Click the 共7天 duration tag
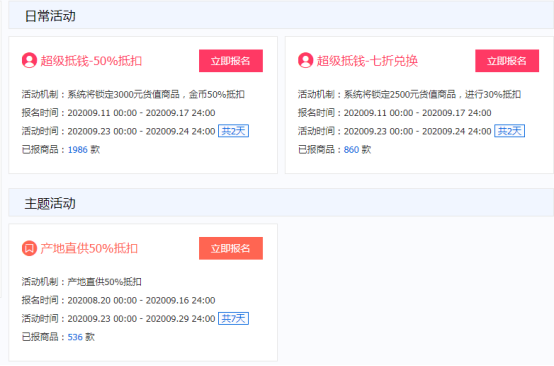The width and height of the screenshot is (554, 366). tap(234, 319)
